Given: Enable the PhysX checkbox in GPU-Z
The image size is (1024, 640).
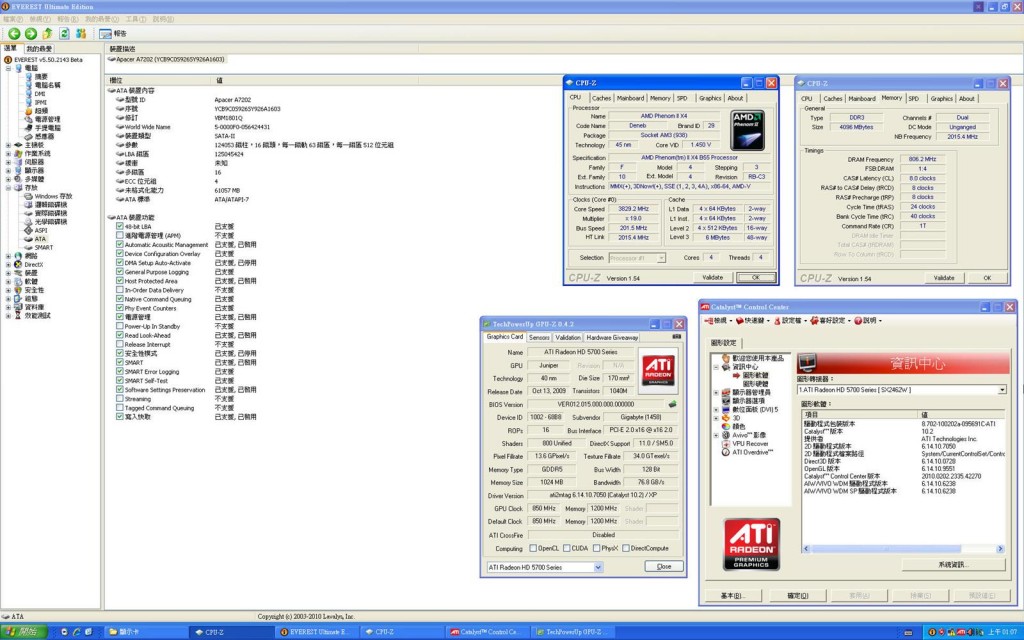Looking at the screenshot, I should 596,549.
